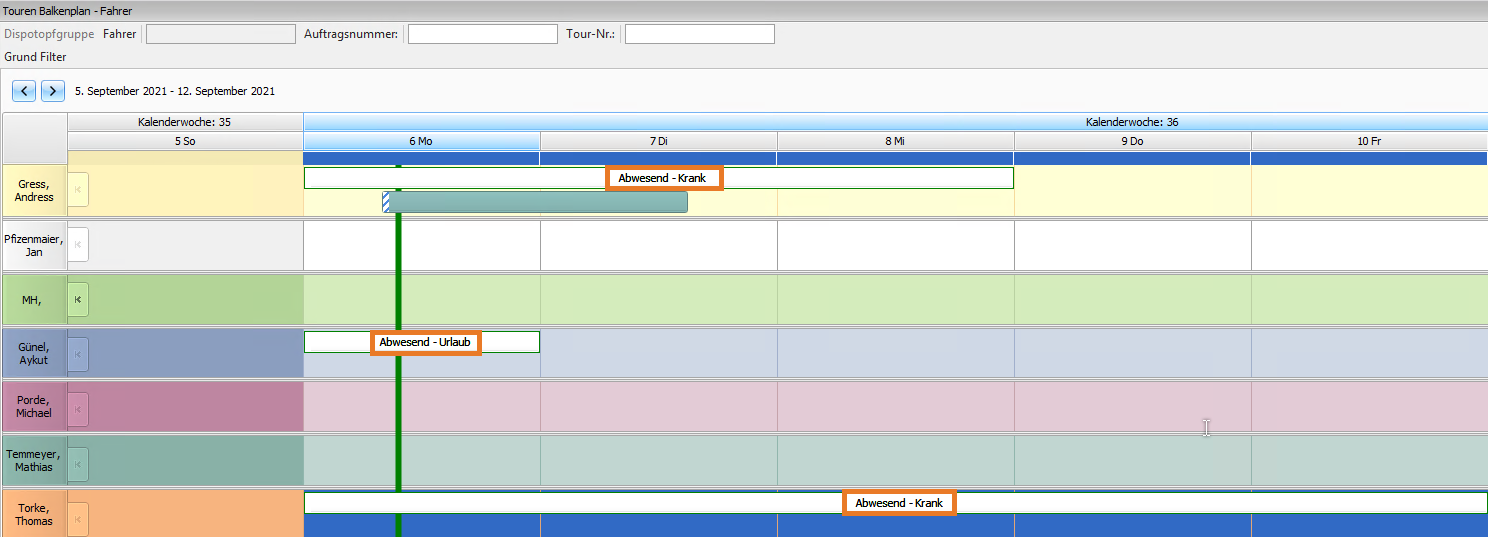The width and height of the screenshot is (1488, 537).
Task: Select Günel's Abwesend - Urlaub absence bar
Action: click(425, 342)
